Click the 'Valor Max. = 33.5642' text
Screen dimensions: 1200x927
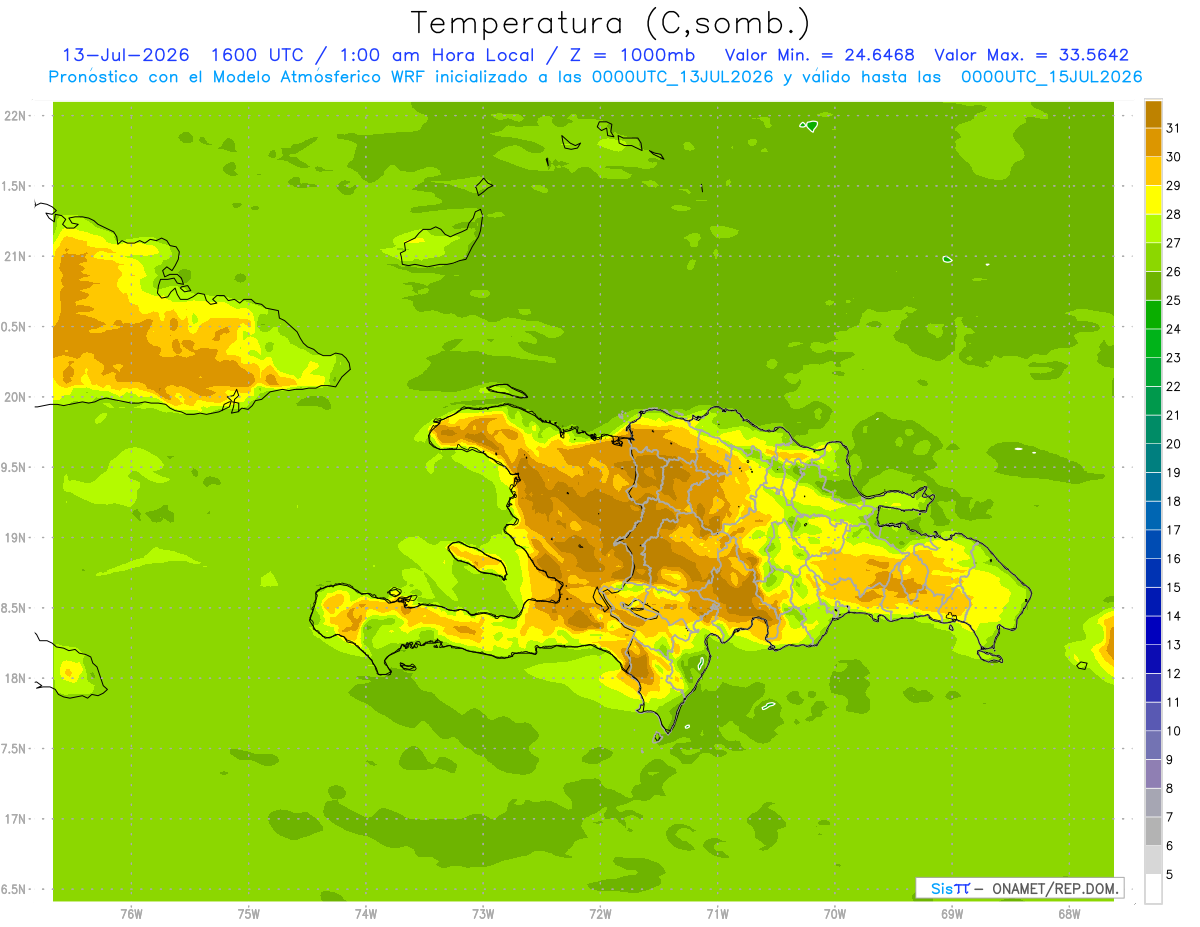click(1031, 55)
